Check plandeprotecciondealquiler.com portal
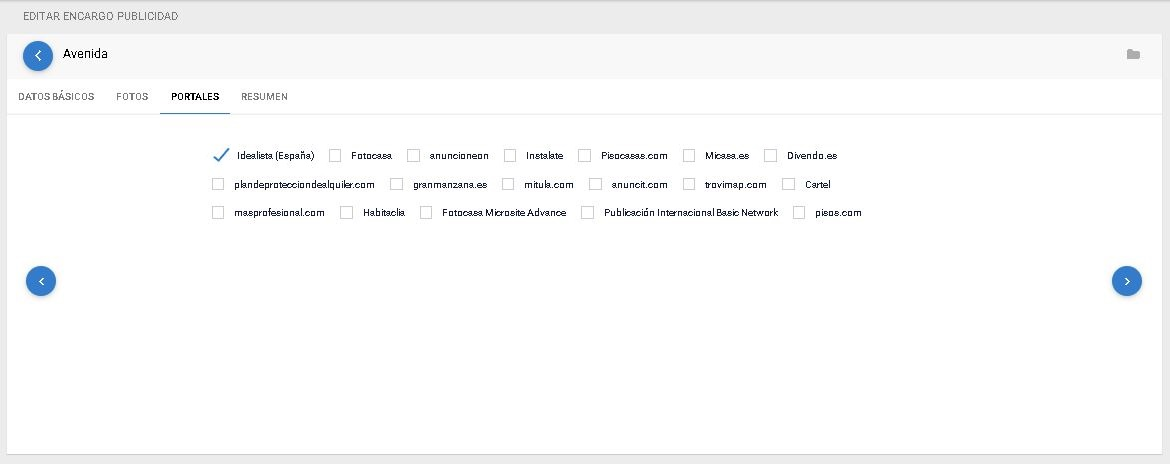Screen dimensions: 1170x464 218,184
